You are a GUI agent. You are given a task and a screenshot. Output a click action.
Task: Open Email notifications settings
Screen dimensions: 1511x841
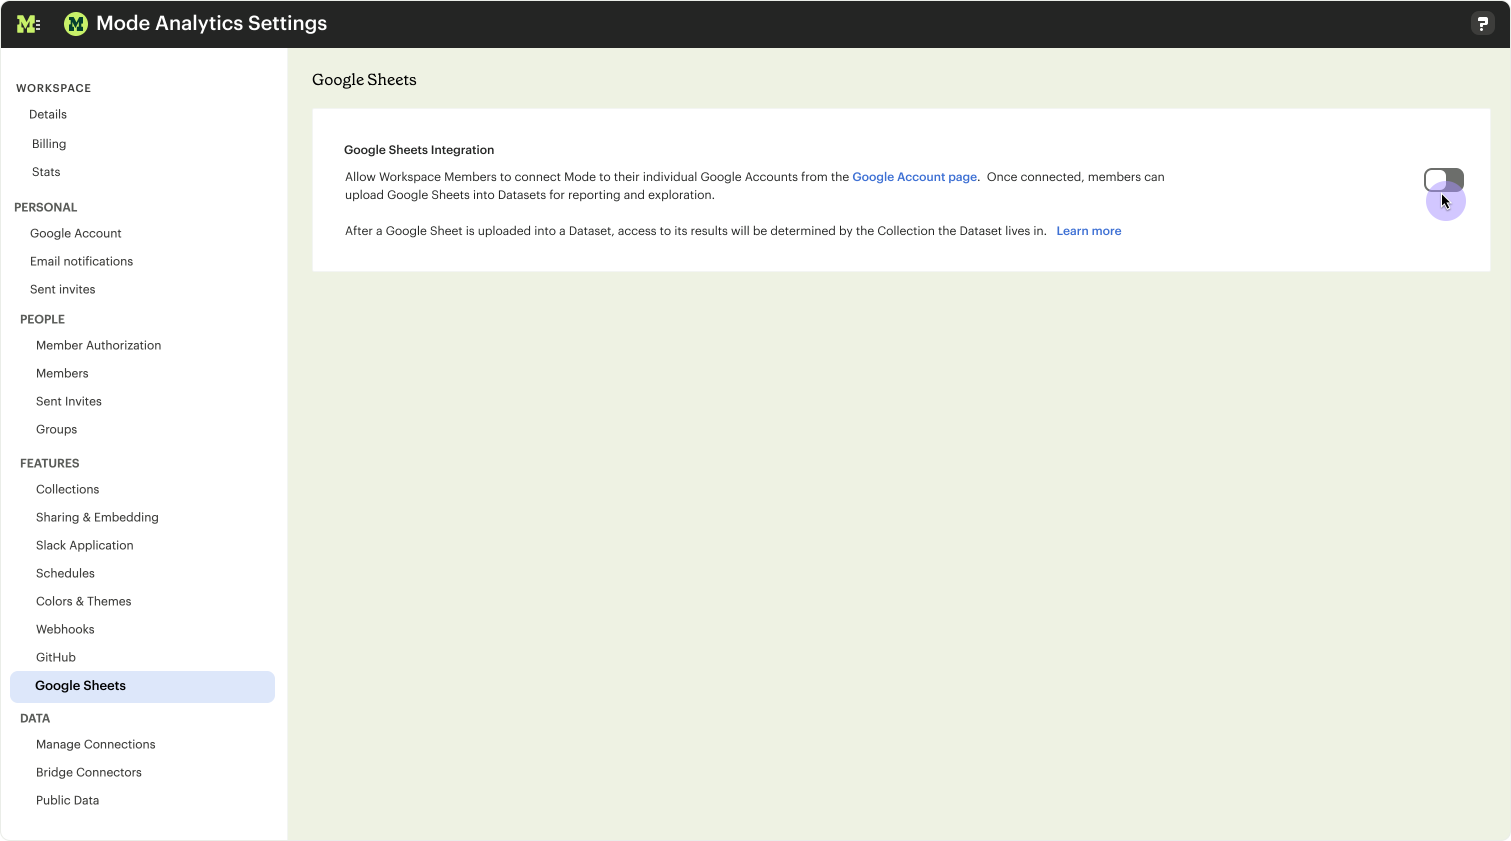(x=81, y=262)
